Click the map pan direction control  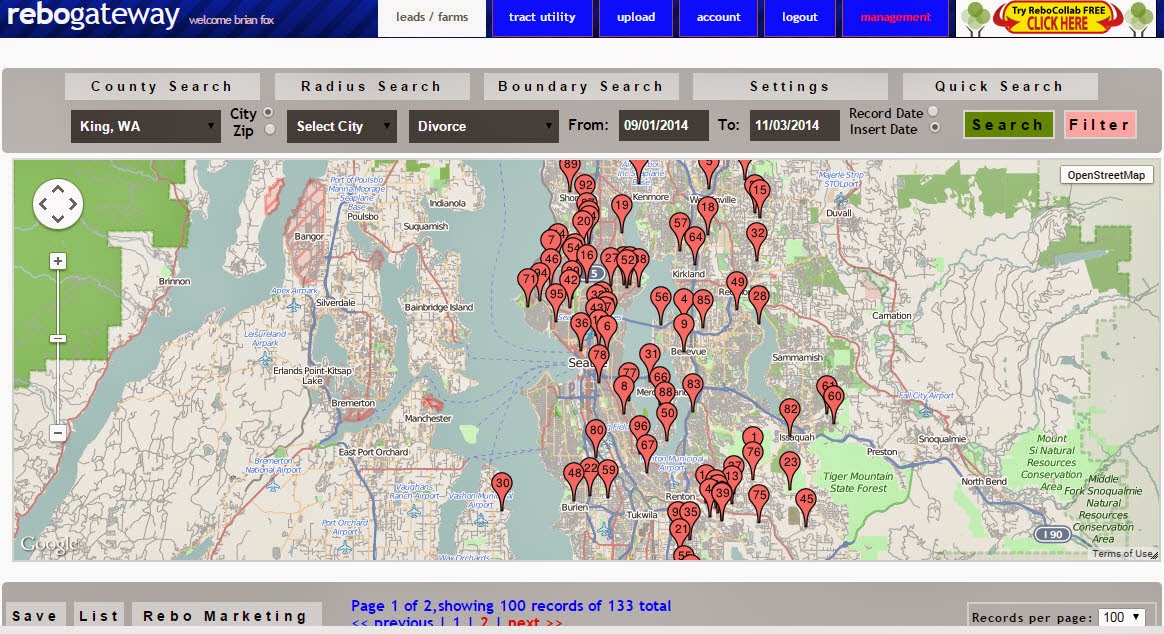(x=57, y=203)
